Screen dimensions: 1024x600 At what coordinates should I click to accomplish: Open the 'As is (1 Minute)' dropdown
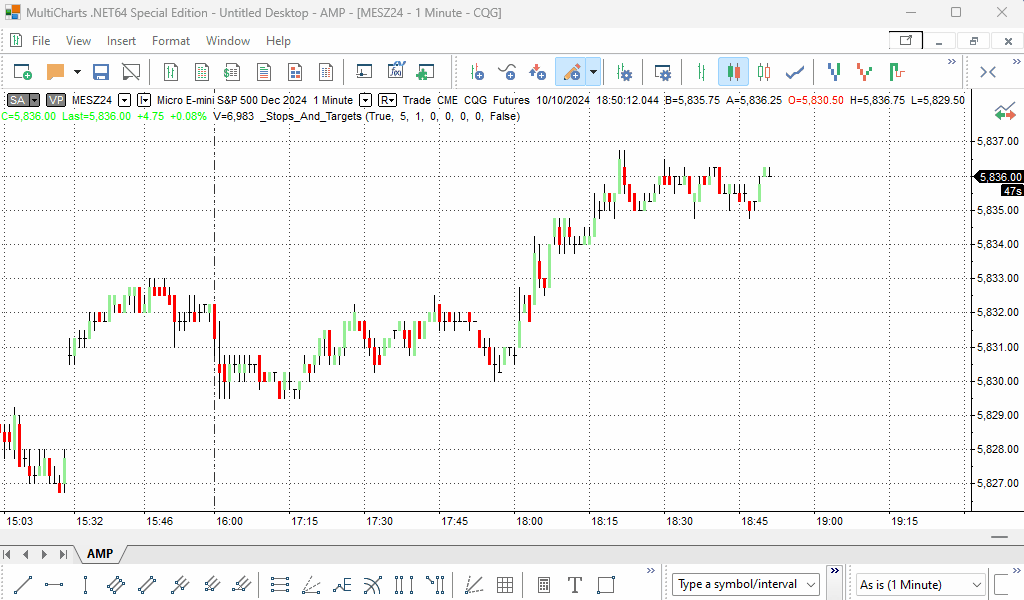(x=974, y=585)
